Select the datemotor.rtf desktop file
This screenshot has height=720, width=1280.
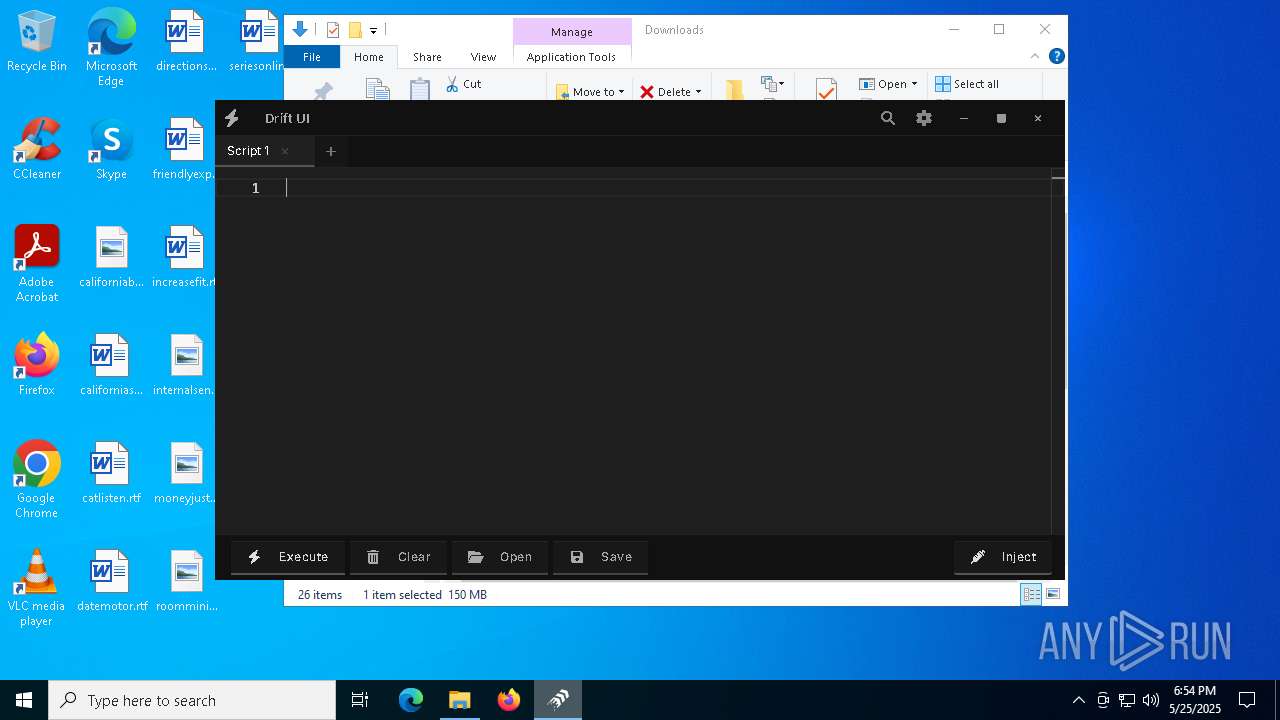(x=111, y=581)
